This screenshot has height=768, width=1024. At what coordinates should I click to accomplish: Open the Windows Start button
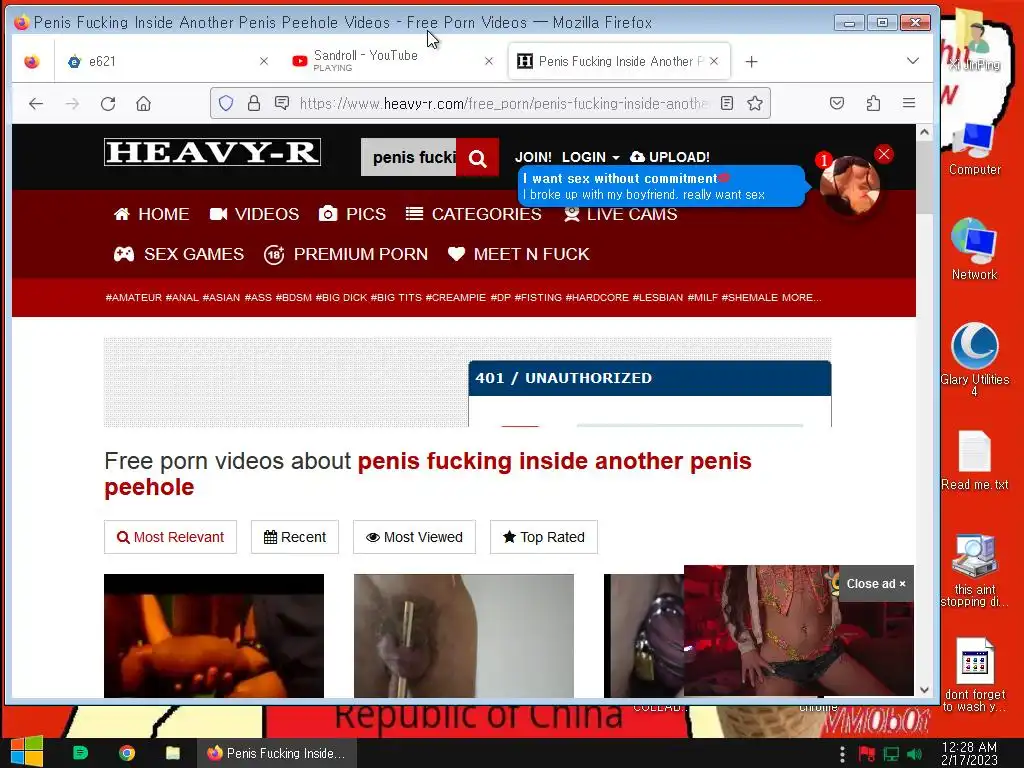click(27, 752)
